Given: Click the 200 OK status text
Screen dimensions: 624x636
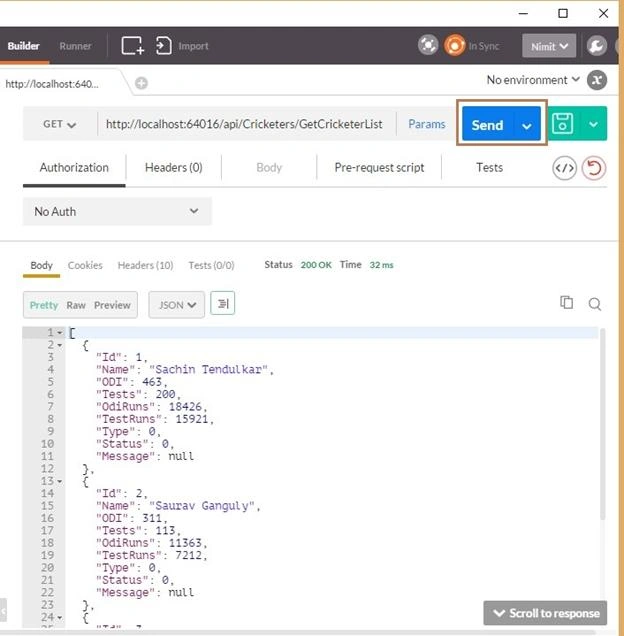Looking at the screenshot, I should click(316, 265).
